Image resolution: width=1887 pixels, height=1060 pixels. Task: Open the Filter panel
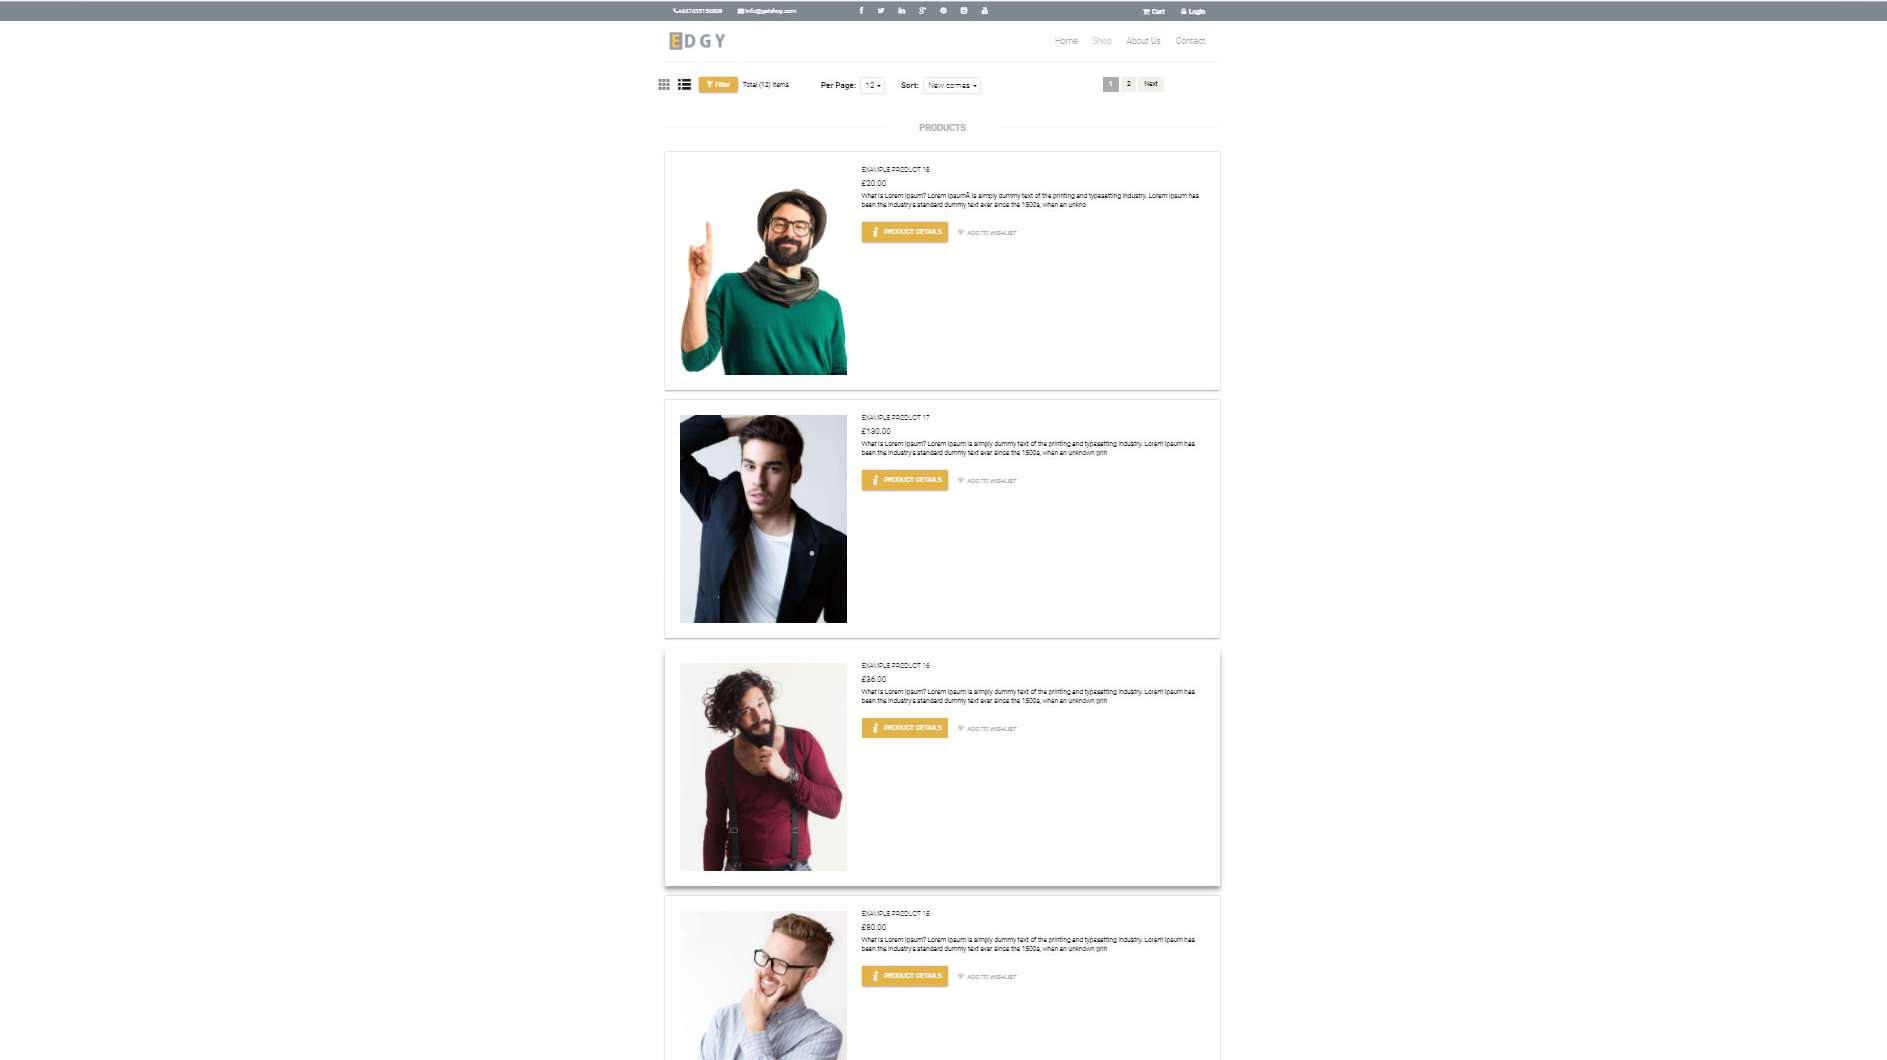point(718,85)
